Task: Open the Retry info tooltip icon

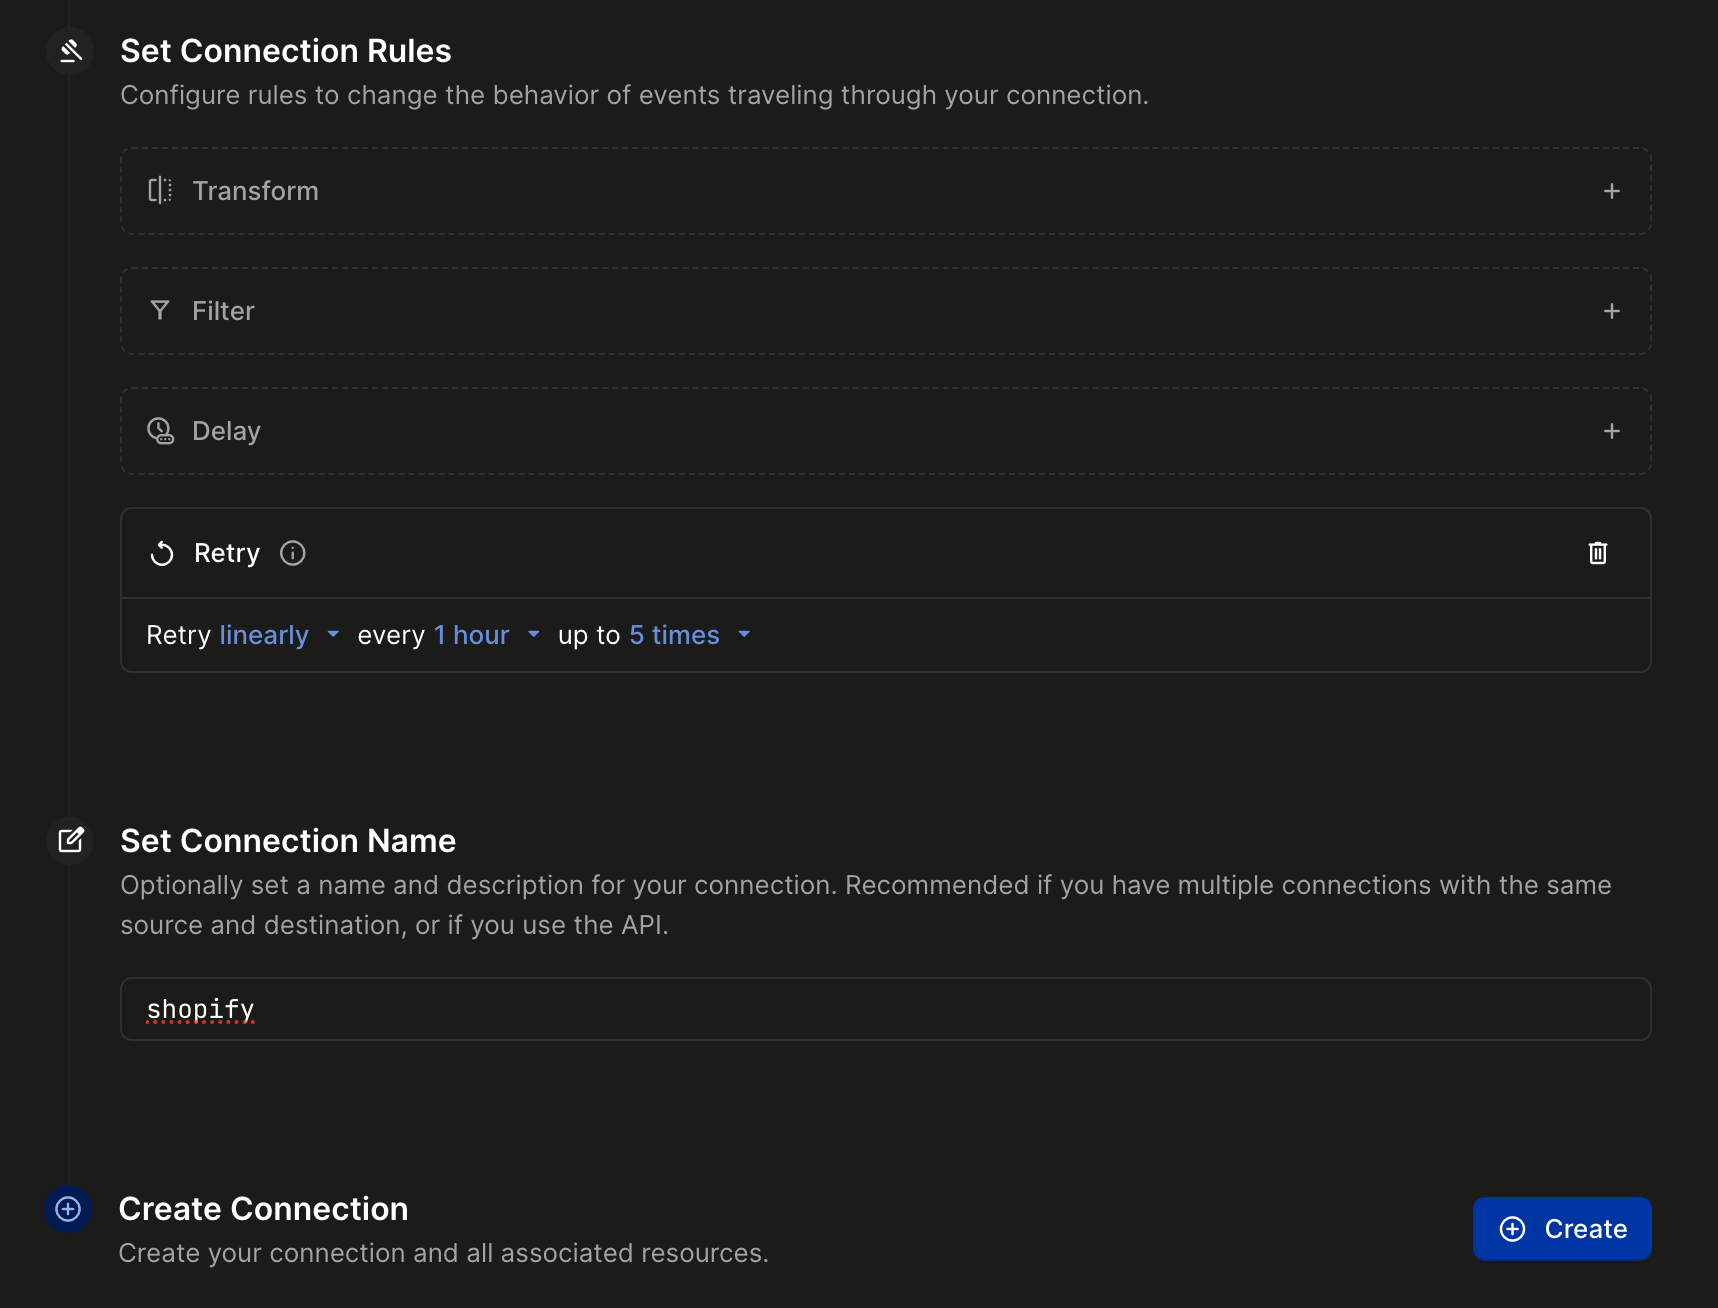Action: coord(293,553)
